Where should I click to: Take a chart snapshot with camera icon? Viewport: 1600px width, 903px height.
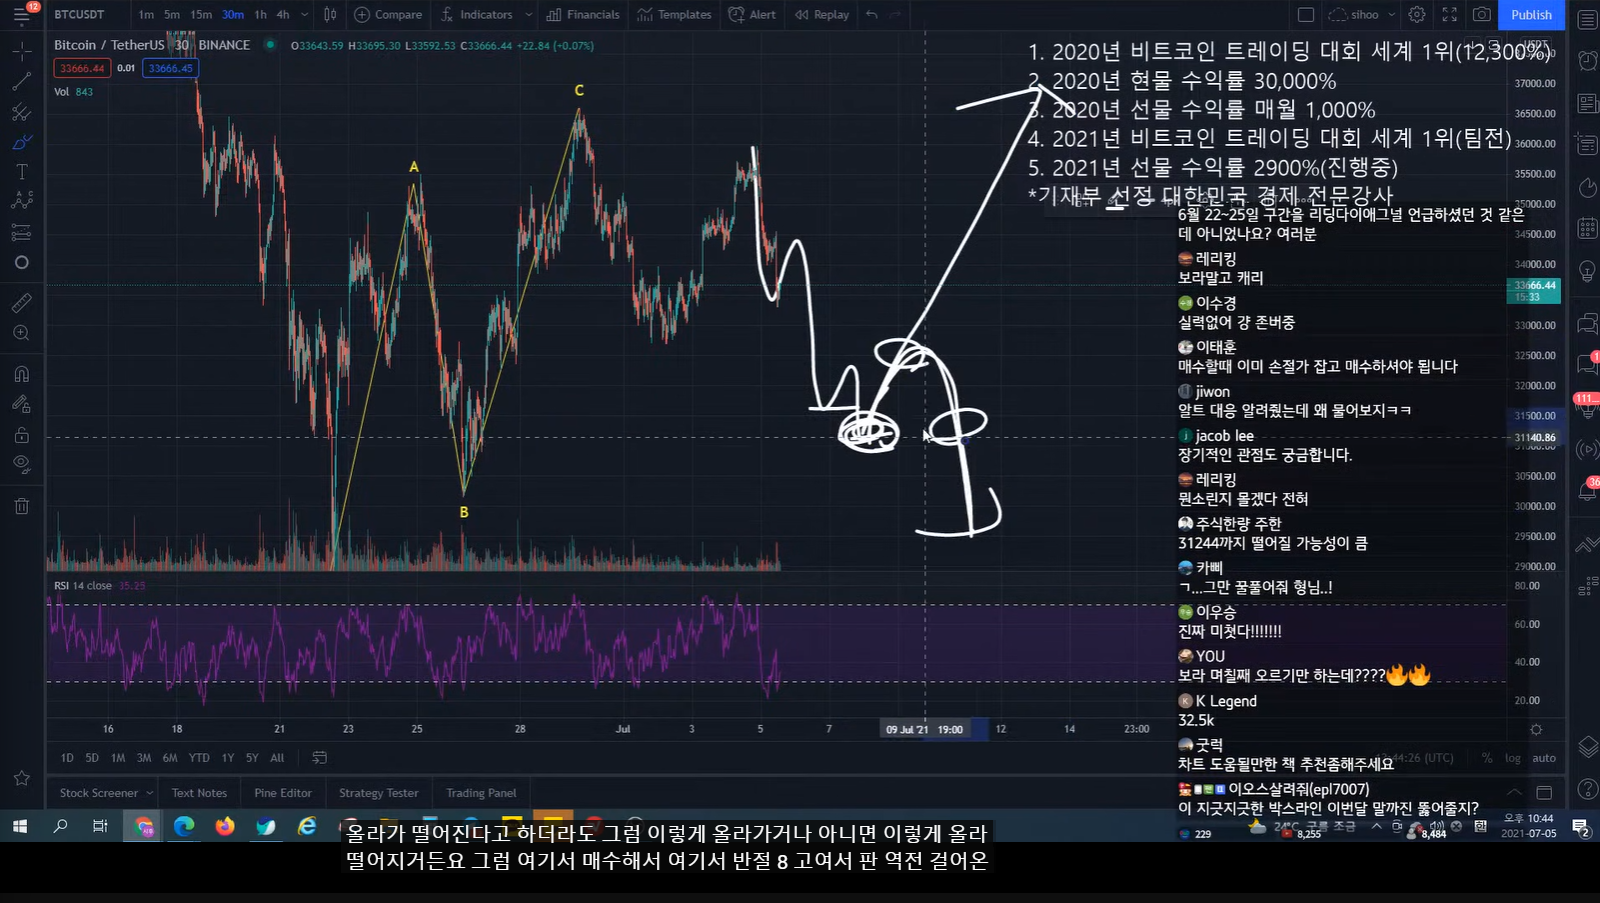click(x=1482, y=15)
